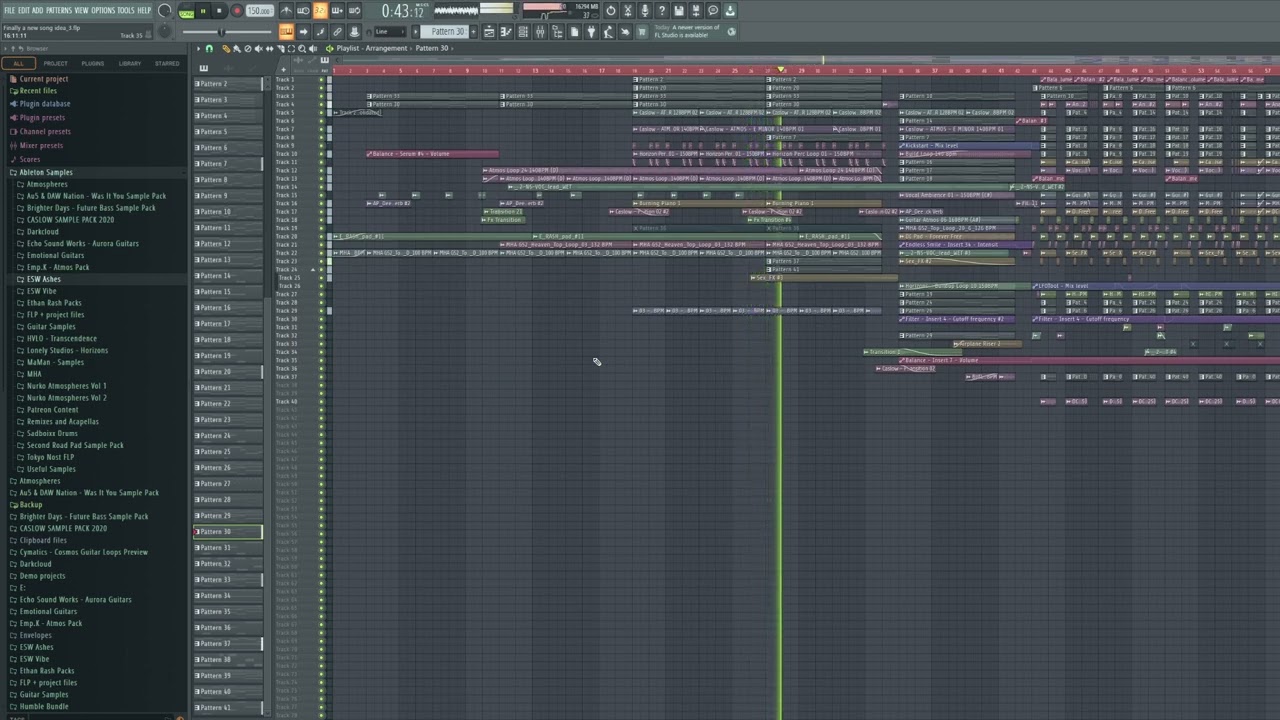
Task: Expand the ESW Ashes folder under Abletoon Samples
Action: click(40, 279)
